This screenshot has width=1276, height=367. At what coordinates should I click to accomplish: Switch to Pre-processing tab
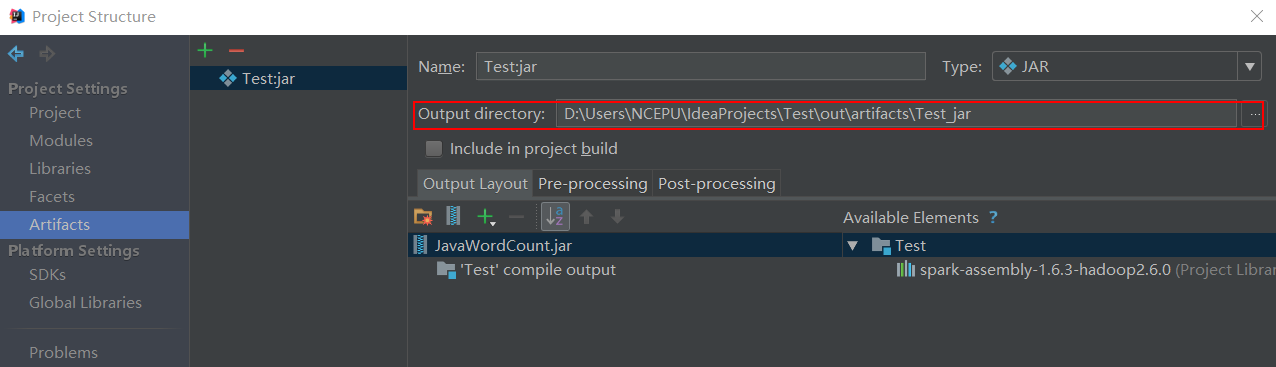point(593,184)
